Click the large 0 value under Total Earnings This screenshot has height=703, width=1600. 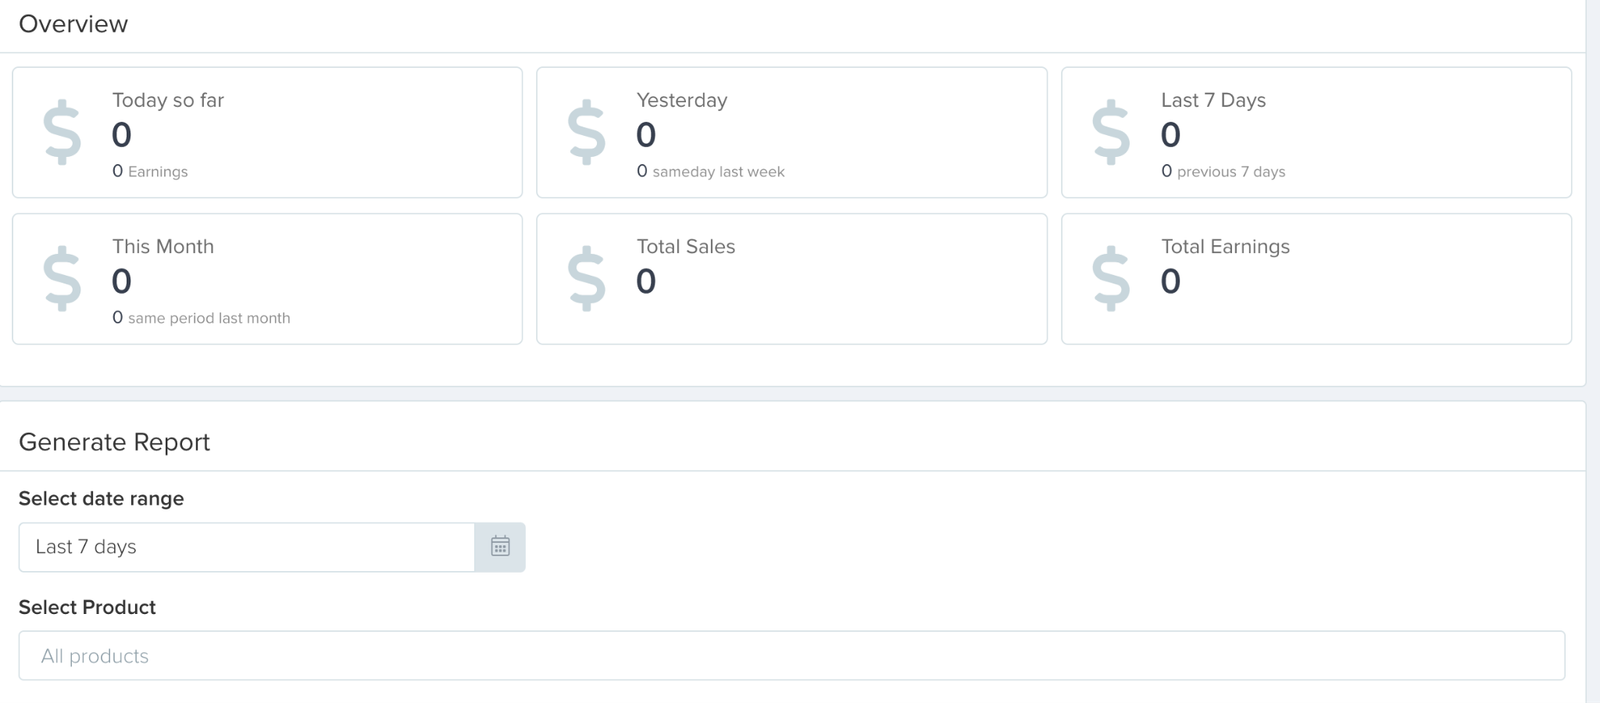pyautogui.click(x=1171, y=281)
